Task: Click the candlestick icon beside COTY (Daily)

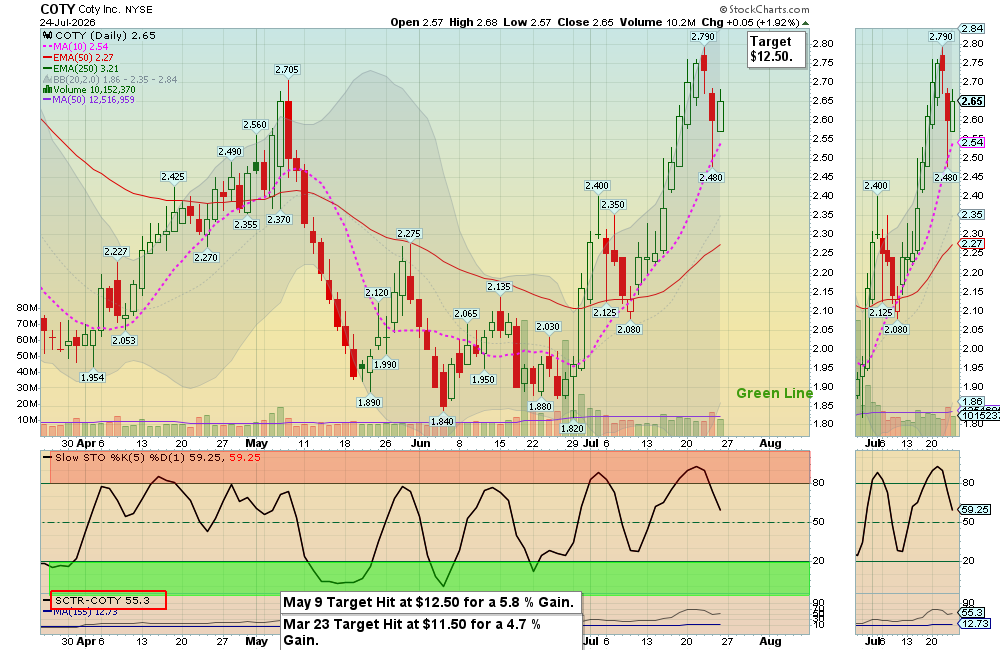Action: (x=47, y=36)
